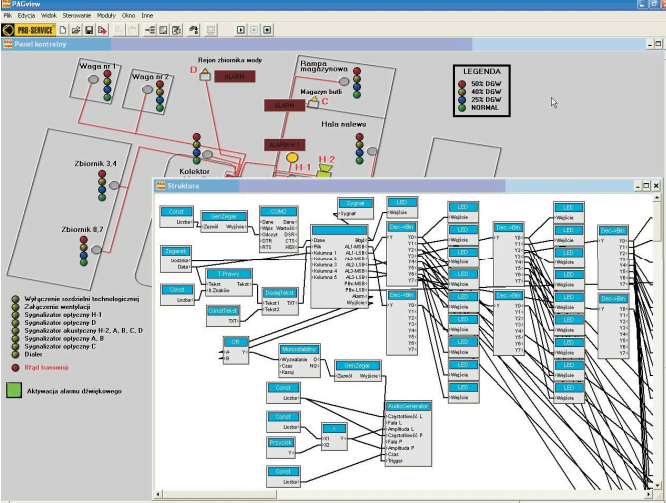Click Struktura horizontal scrollbar left arrow
The height and width of the screenshot is (503, 666).
158,494
